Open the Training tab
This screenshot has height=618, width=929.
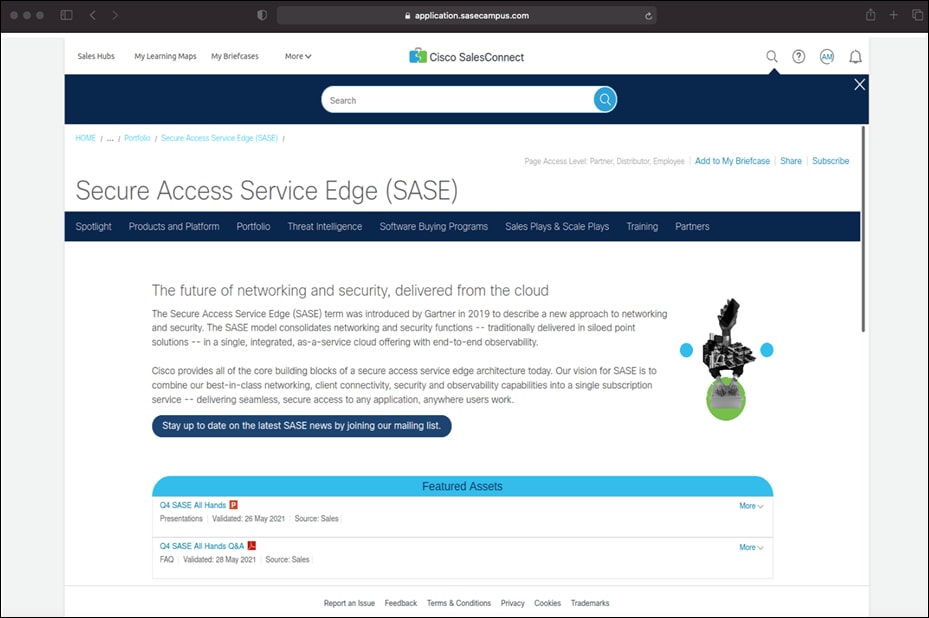(x=642, y=226)
